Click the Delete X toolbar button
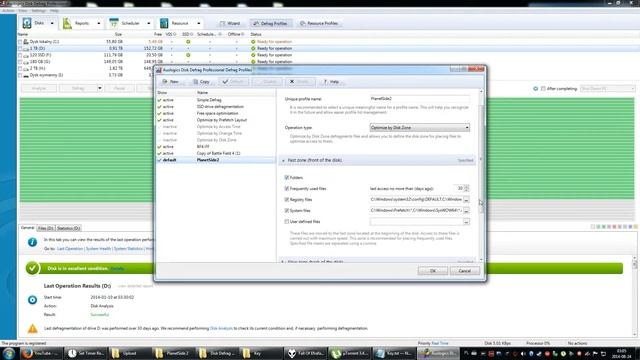 (300, 82)
